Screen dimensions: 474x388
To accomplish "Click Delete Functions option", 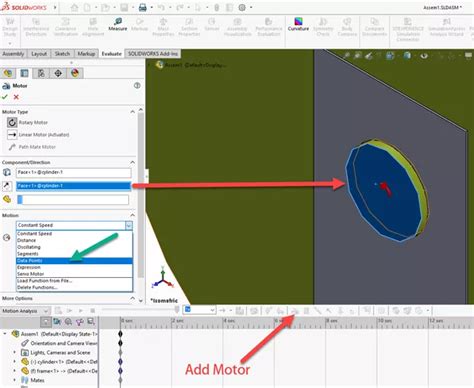I will (x=74, y=287).
